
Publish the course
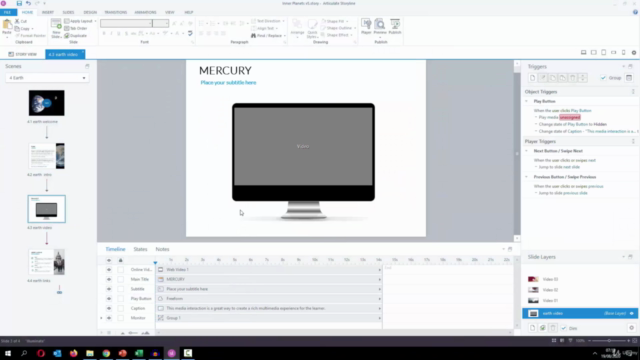[x=395, y=27]
